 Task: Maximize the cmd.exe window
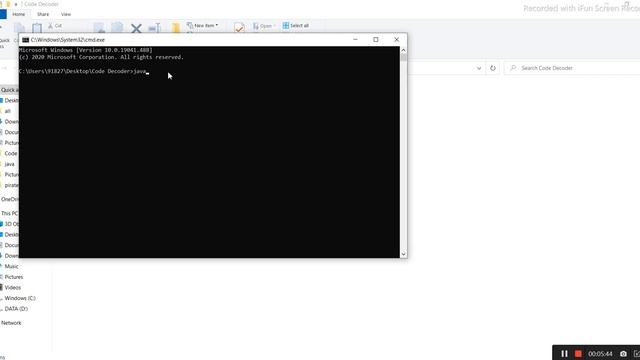click(x=376, y=40)
